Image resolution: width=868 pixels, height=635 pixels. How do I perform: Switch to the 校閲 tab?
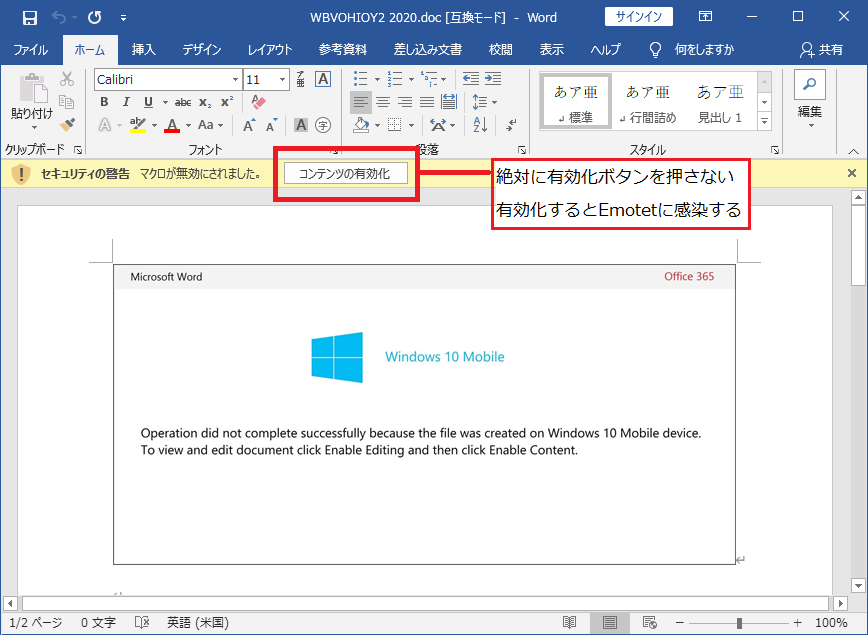click(500, 50)
